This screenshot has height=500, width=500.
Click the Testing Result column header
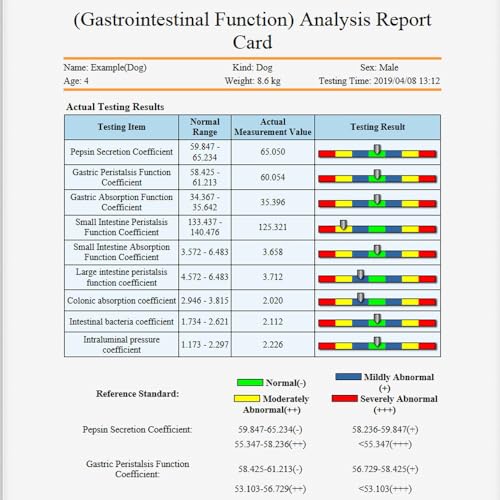click(377, 127)
